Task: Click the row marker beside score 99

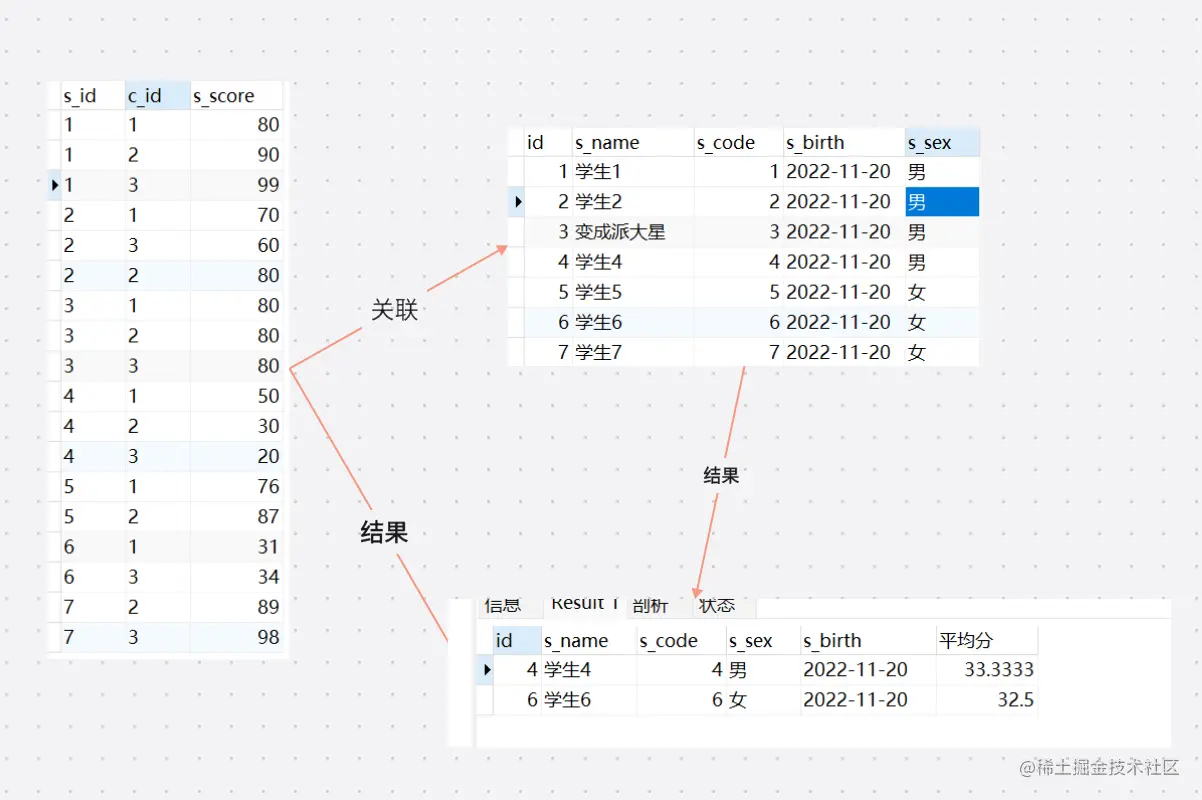Action: (x=53, y=185)
